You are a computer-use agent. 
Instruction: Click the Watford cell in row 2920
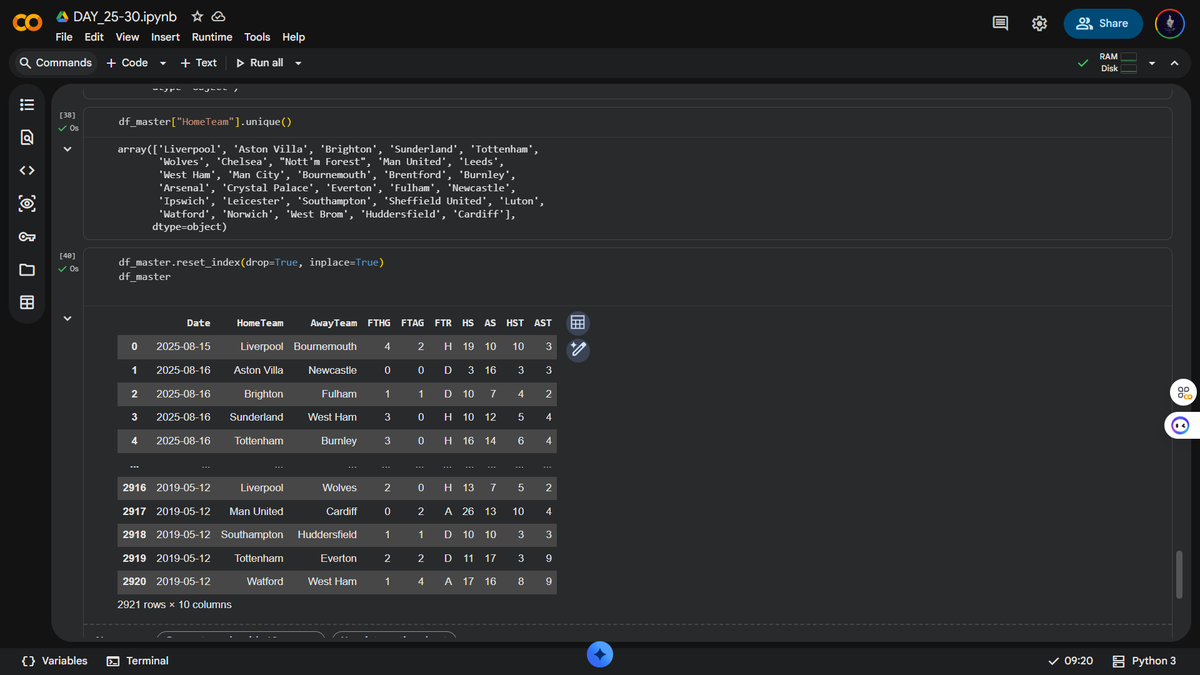[265, 581]
